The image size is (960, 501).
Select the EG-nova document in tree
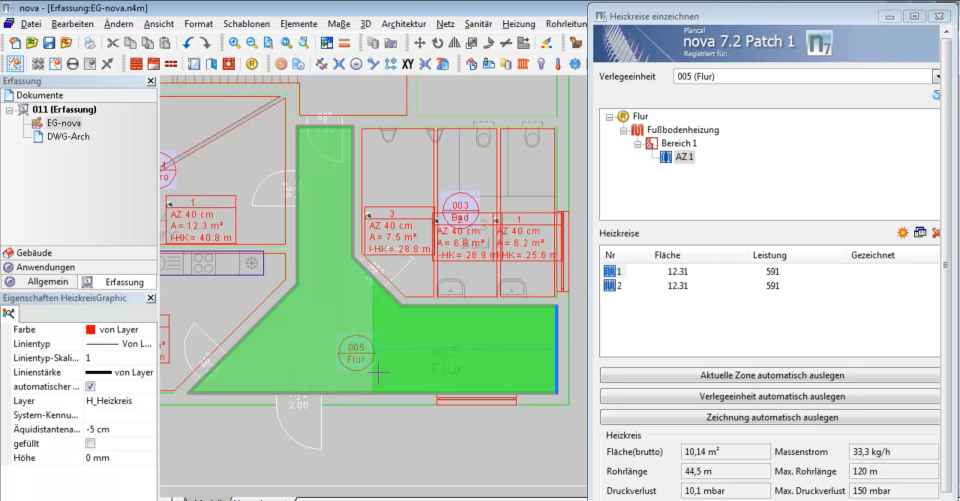click(x=63, y=123)
